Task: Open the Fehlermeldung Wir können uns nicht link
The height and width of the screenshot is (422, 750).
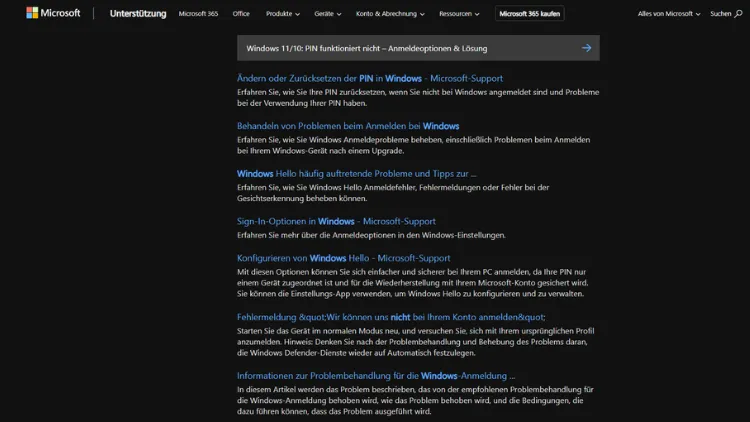Action: point(391,317)
